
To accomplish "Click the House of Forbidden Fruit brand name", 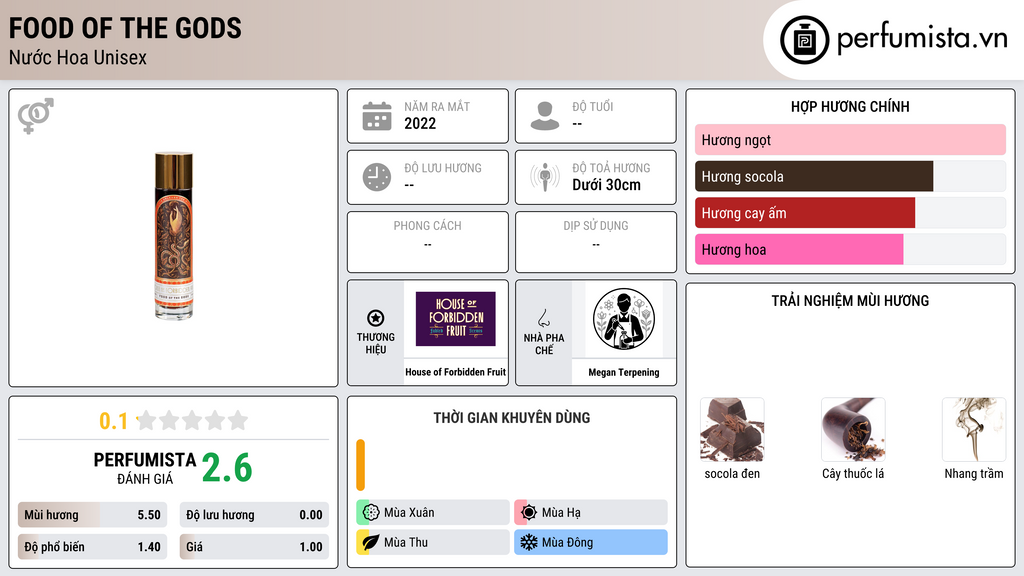I will point(455,372).
